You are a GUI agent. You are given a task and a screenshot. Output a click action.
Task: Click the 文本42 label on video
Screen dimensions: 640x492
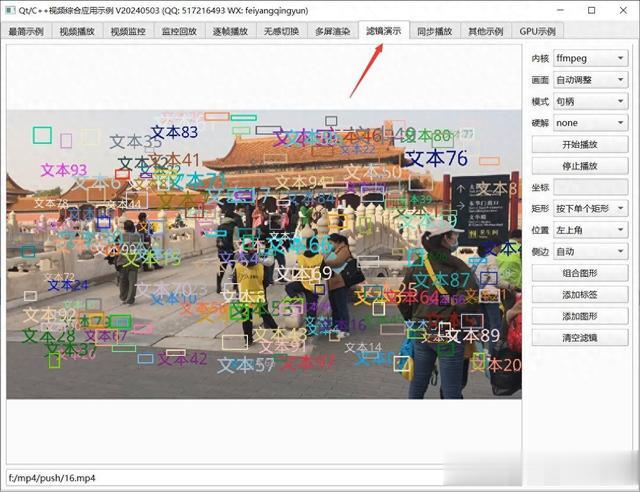click(182, 359)
